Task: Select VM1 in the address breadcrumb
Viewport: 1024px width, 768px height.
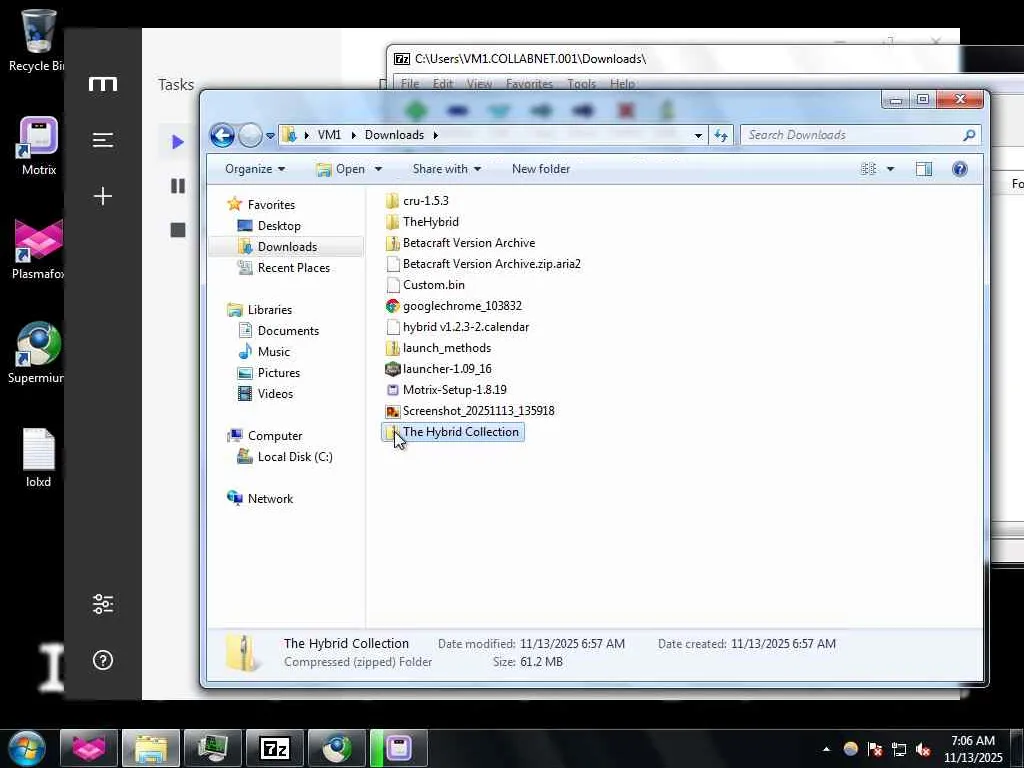Action: click(329, 135)
